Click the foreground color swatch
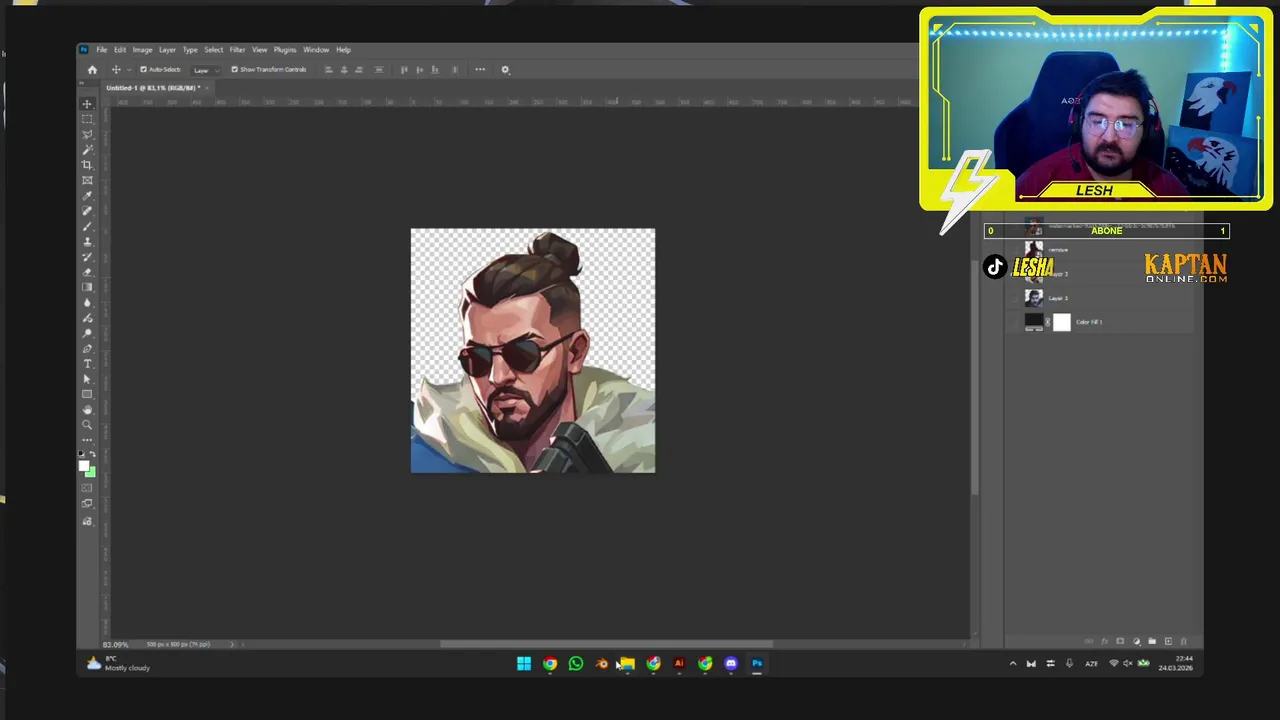 point(84,466)
